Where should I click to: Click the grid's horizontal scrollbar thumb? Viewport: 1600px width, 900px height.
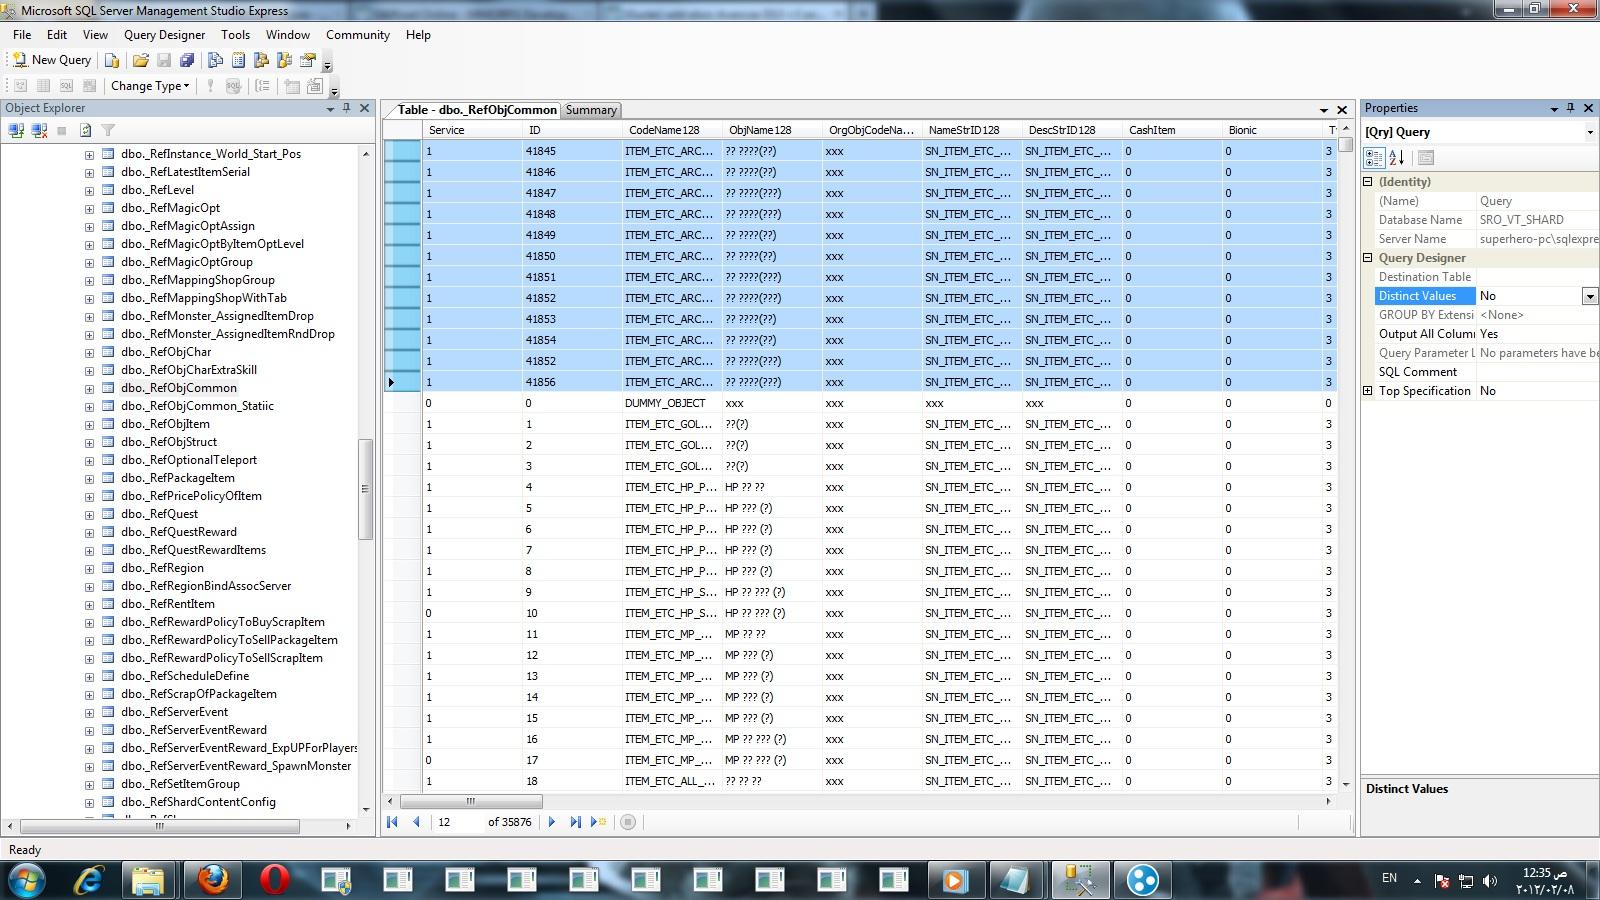tap(471, 801)
